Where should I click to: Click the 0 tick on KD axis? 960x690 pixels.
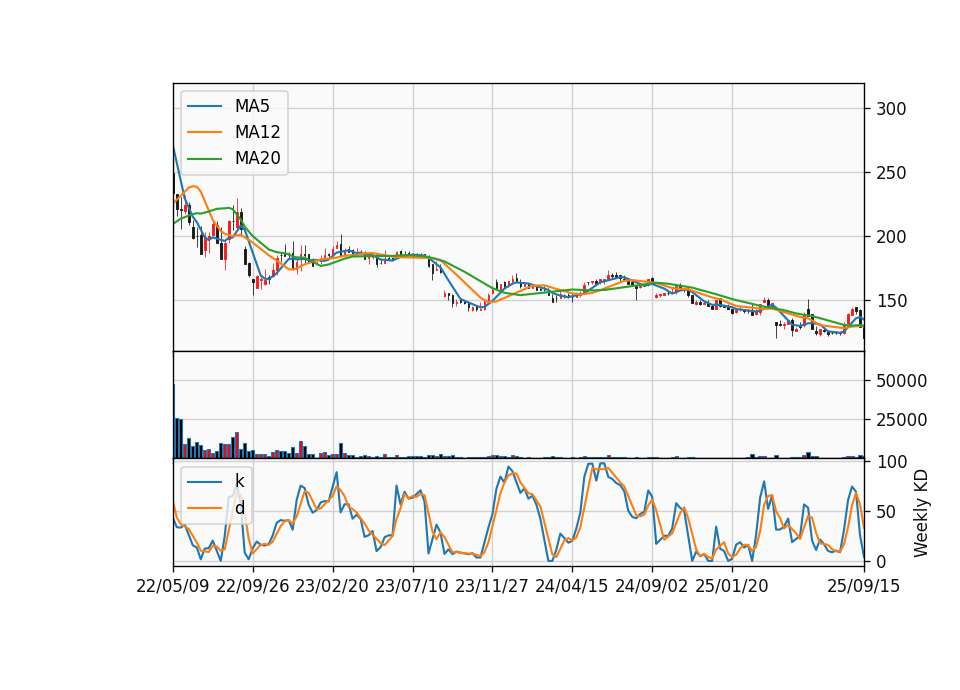[x=880, y=561]
